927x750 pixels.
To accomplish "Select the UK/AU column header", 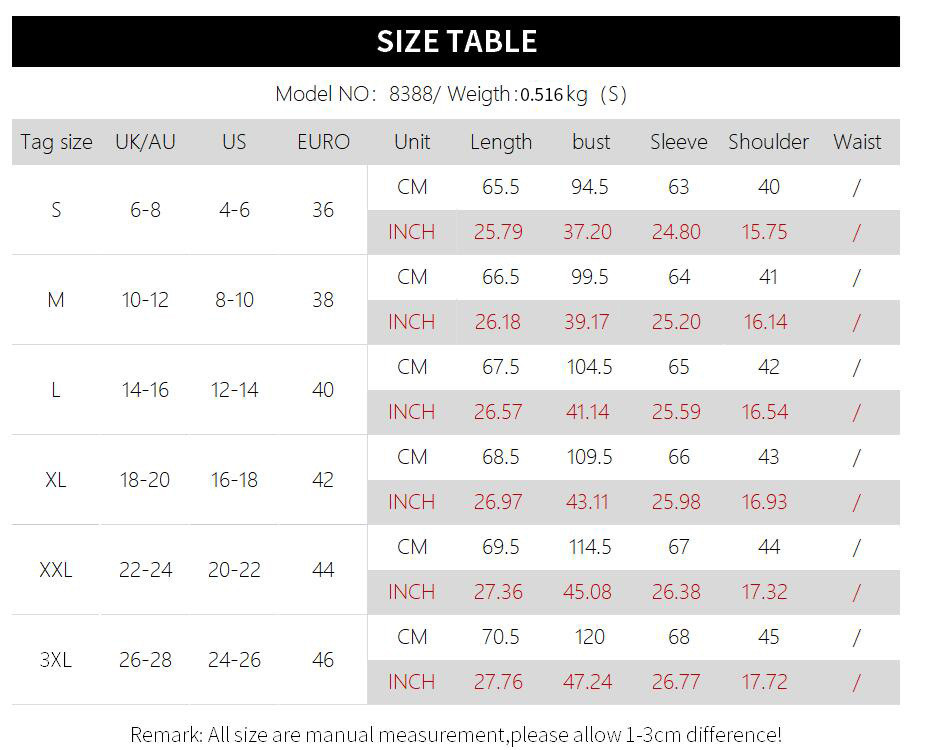I will point(145,142).
